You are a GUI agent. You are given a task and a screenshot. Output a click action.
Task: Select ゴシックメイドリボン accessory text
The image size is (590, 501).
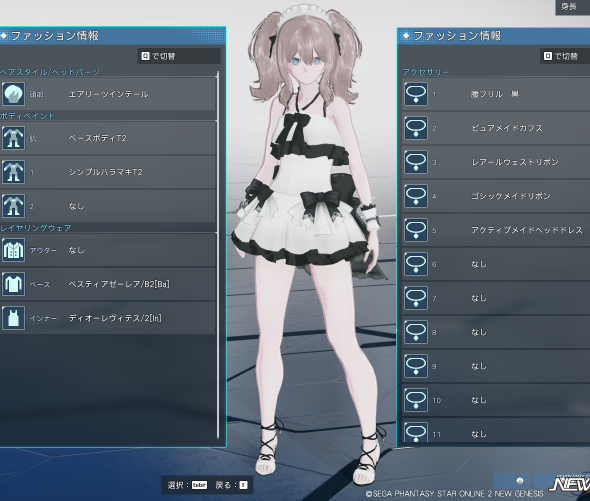(511, 196)
